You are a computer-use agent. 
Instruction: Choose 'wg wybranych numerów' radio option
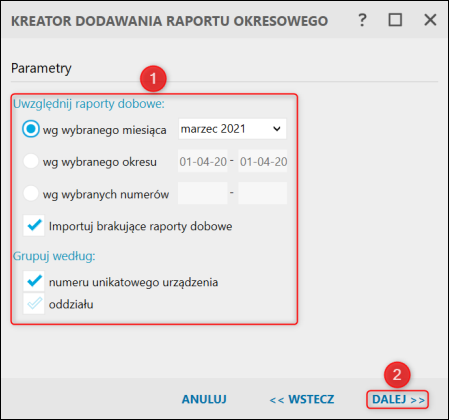pos(31,193)
